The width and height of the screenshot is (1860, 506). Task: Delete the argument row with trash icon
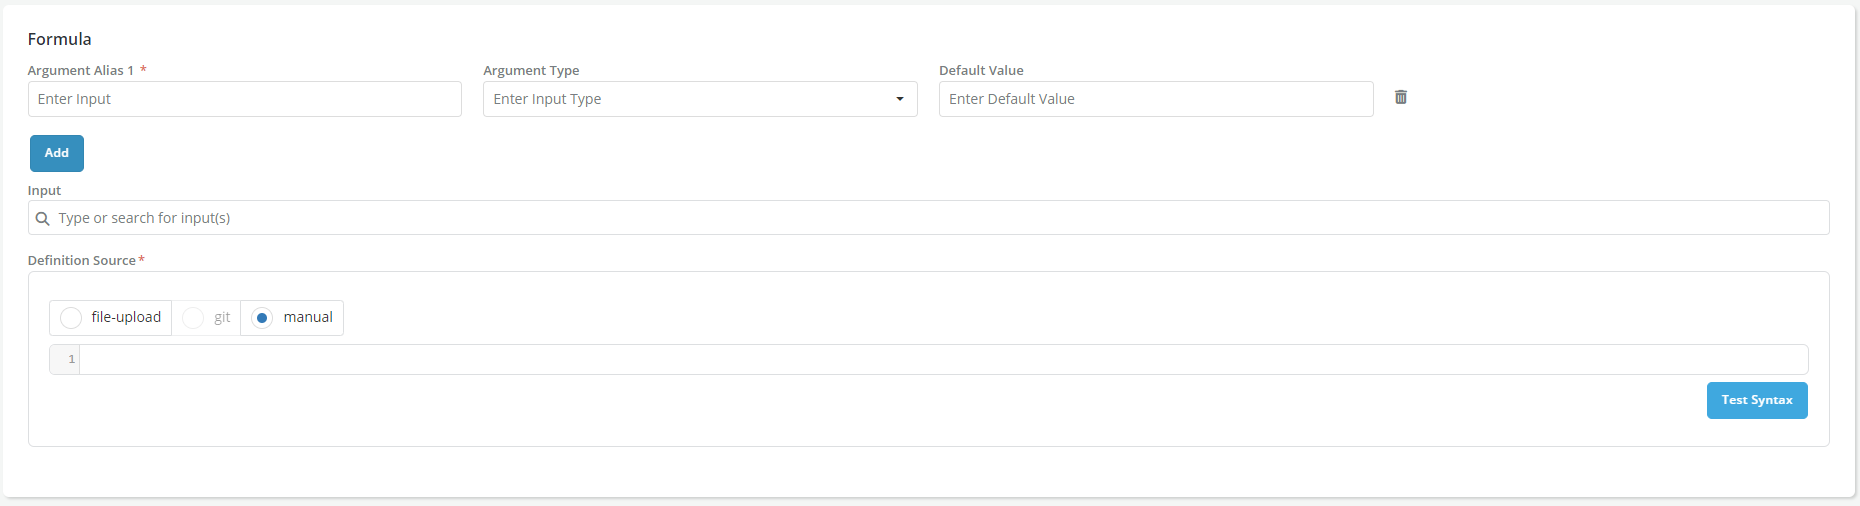[1401, 97]
